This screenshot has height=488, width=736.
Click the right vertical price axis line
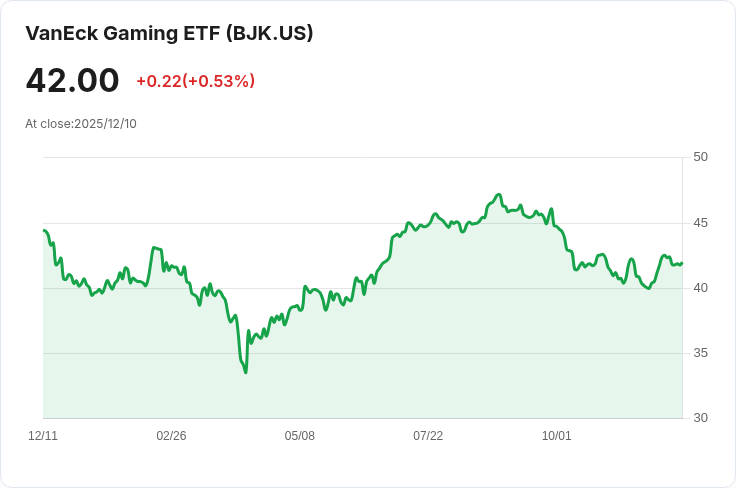[x=682, y=288]
